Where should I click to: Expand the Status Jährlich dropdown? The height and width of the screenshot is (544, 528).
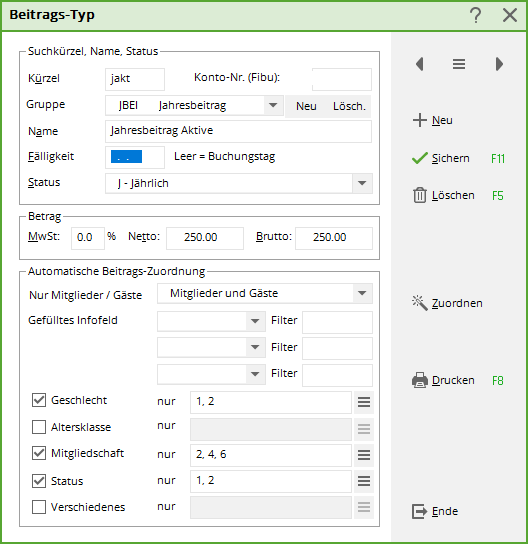(x=362, y=183)
